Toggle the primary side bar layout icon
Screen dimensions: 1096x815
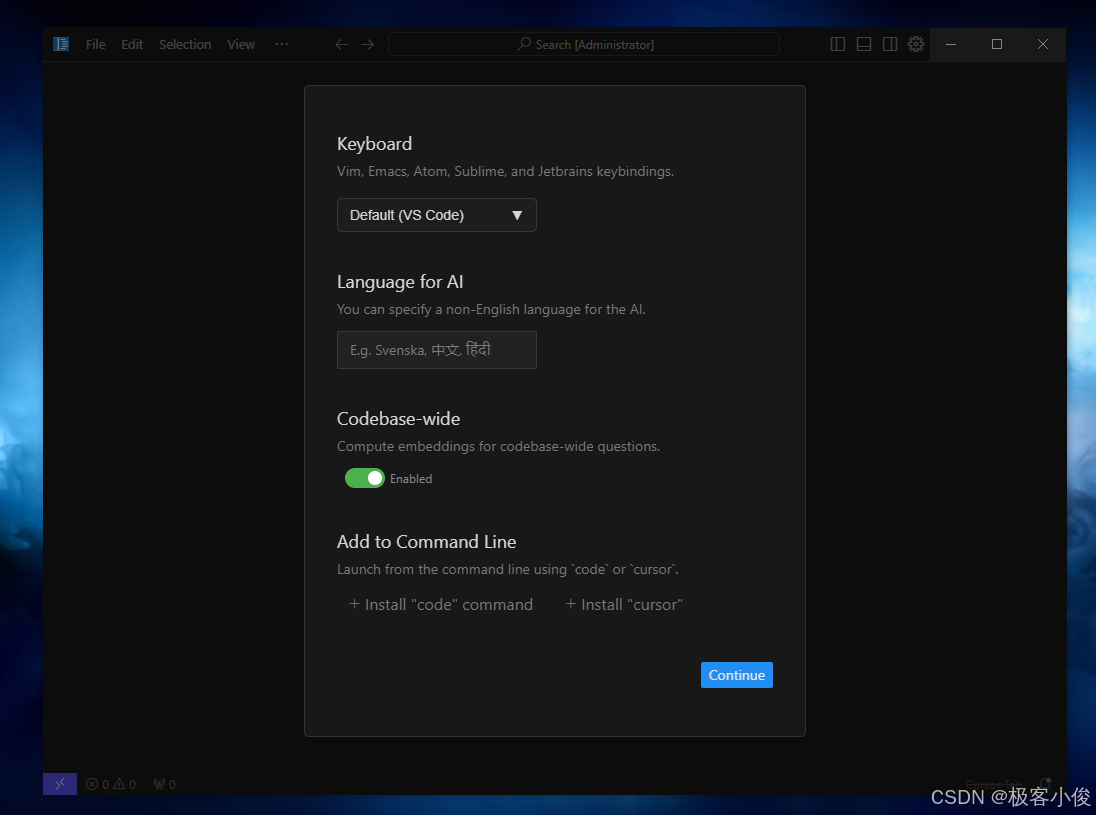pos(837,44)
